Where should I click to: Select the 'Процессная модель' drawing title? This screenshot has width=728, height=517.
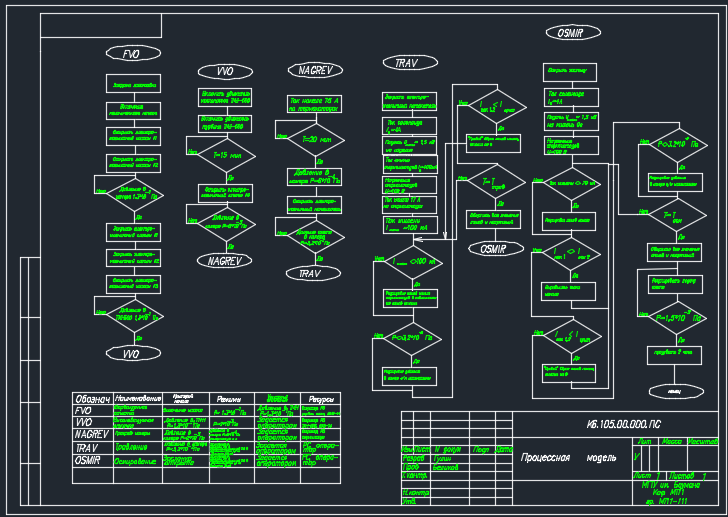coord(568,458)
